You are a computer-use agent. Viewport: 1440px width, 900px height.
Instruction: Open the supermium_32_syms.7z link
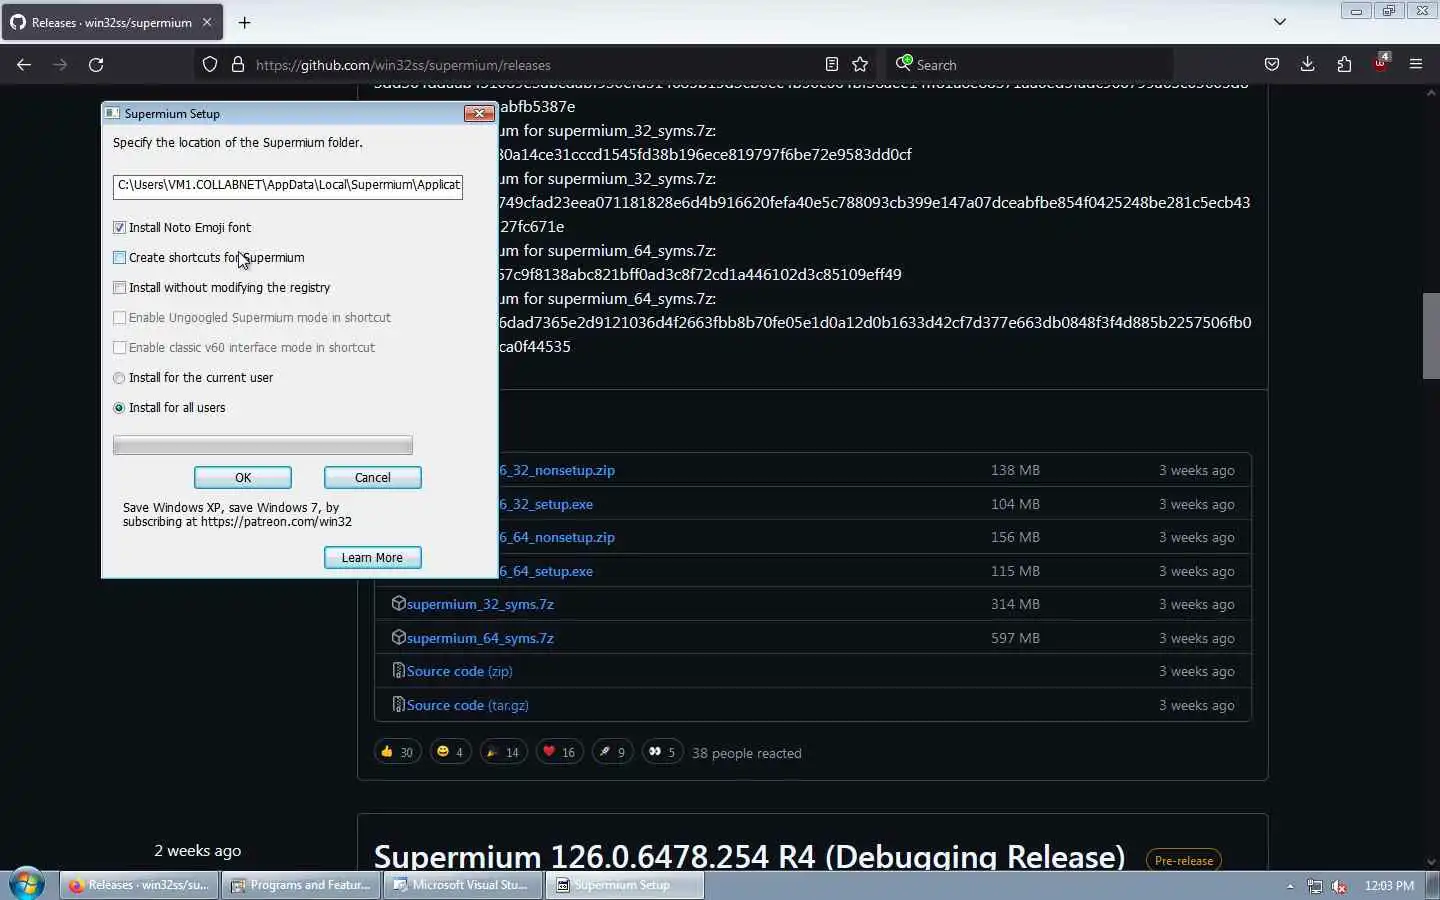[480, 604]
